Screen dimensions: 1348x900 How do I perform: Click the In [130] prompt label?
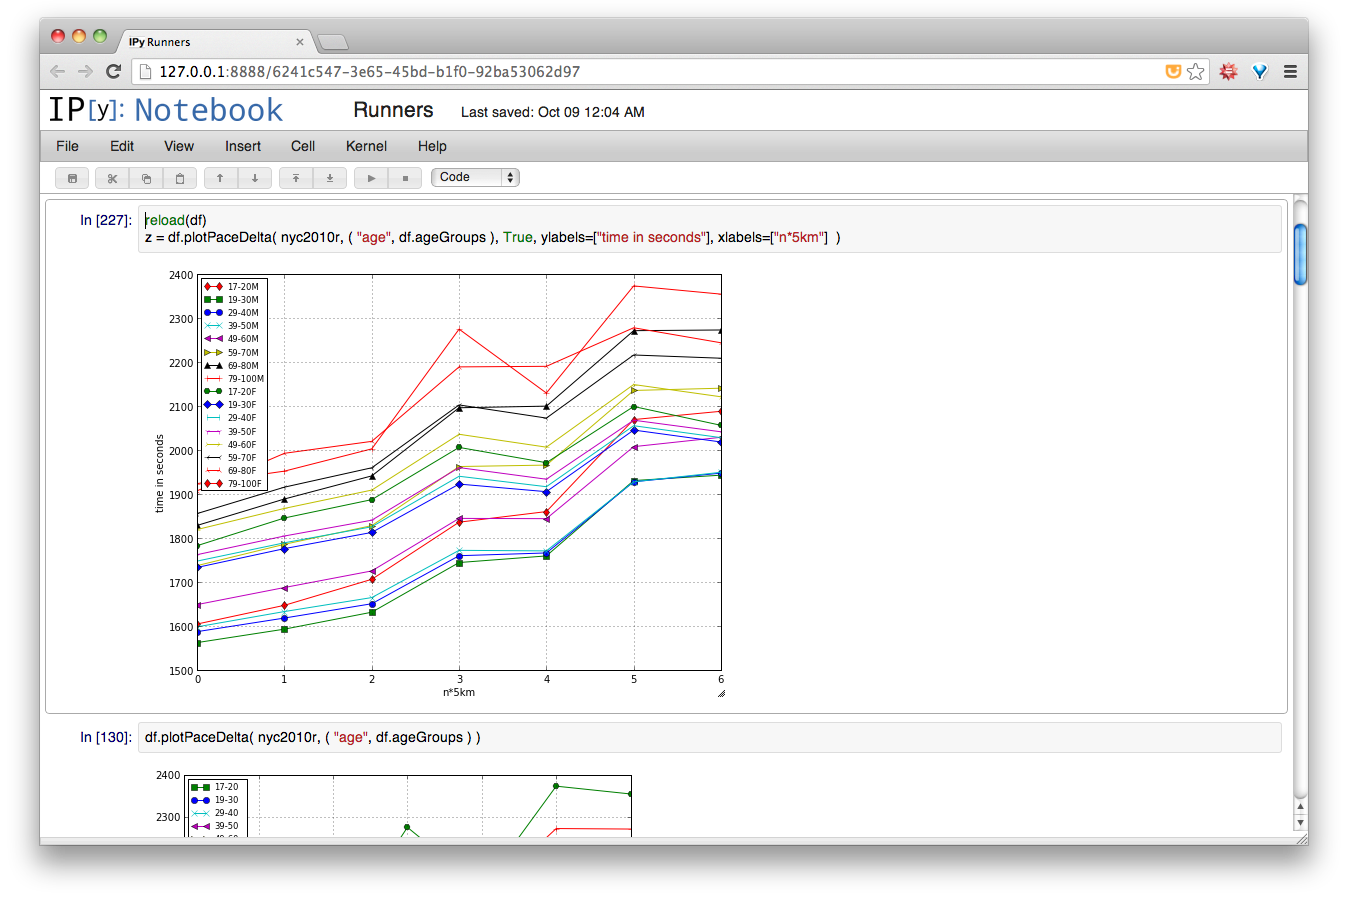point(106,737)
